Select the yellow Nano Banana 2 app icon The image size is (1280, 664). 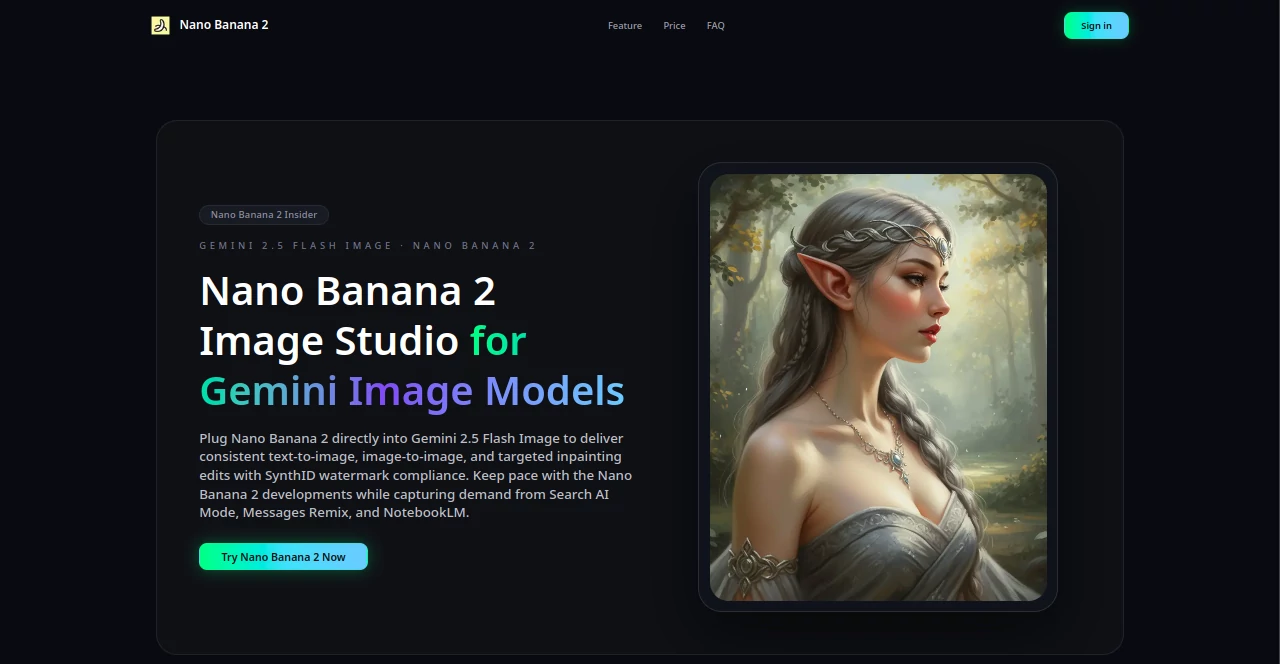[x=159, y=25]
